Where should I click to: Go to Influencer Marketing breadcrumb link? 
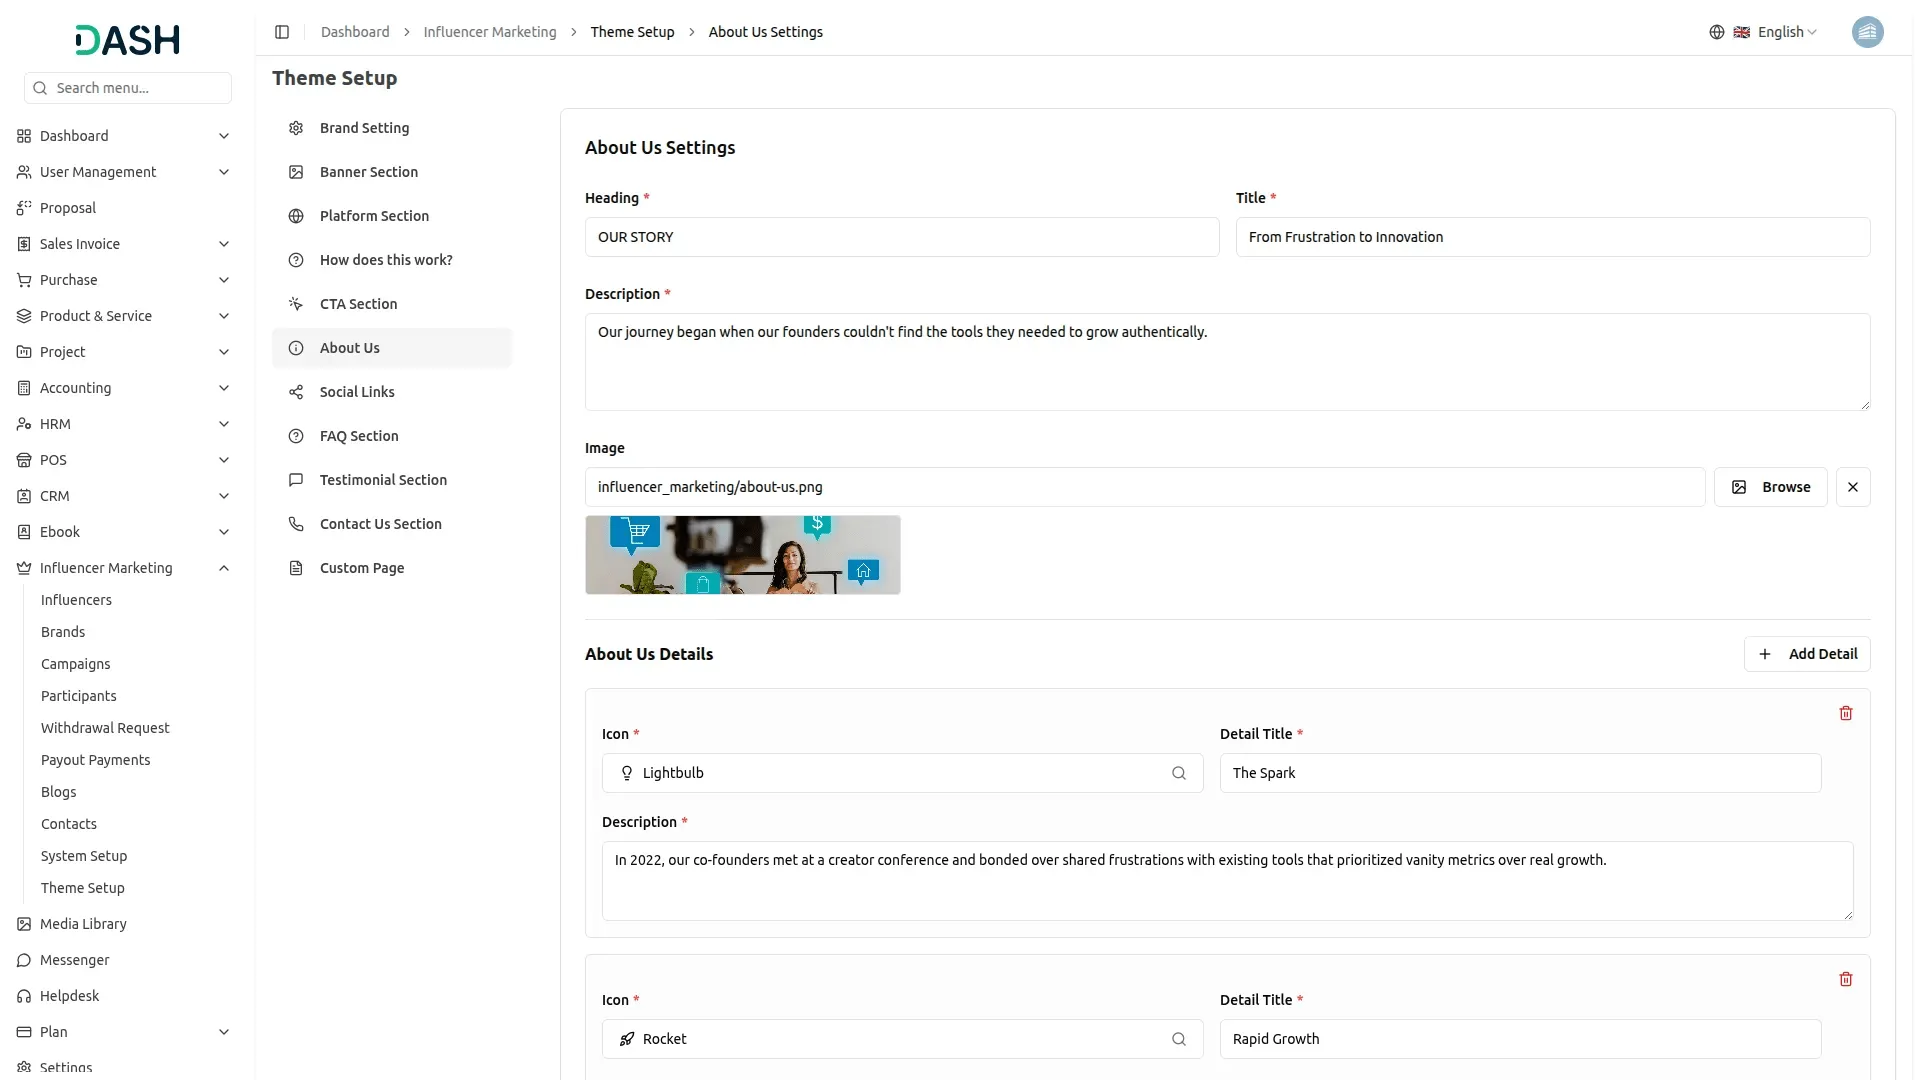point(490,32)
